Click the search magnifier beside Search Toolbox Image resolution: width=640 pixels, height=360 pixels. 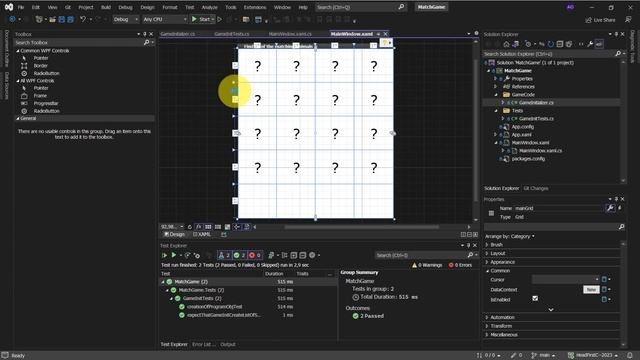pyautogui.click(x=147, y=42)
